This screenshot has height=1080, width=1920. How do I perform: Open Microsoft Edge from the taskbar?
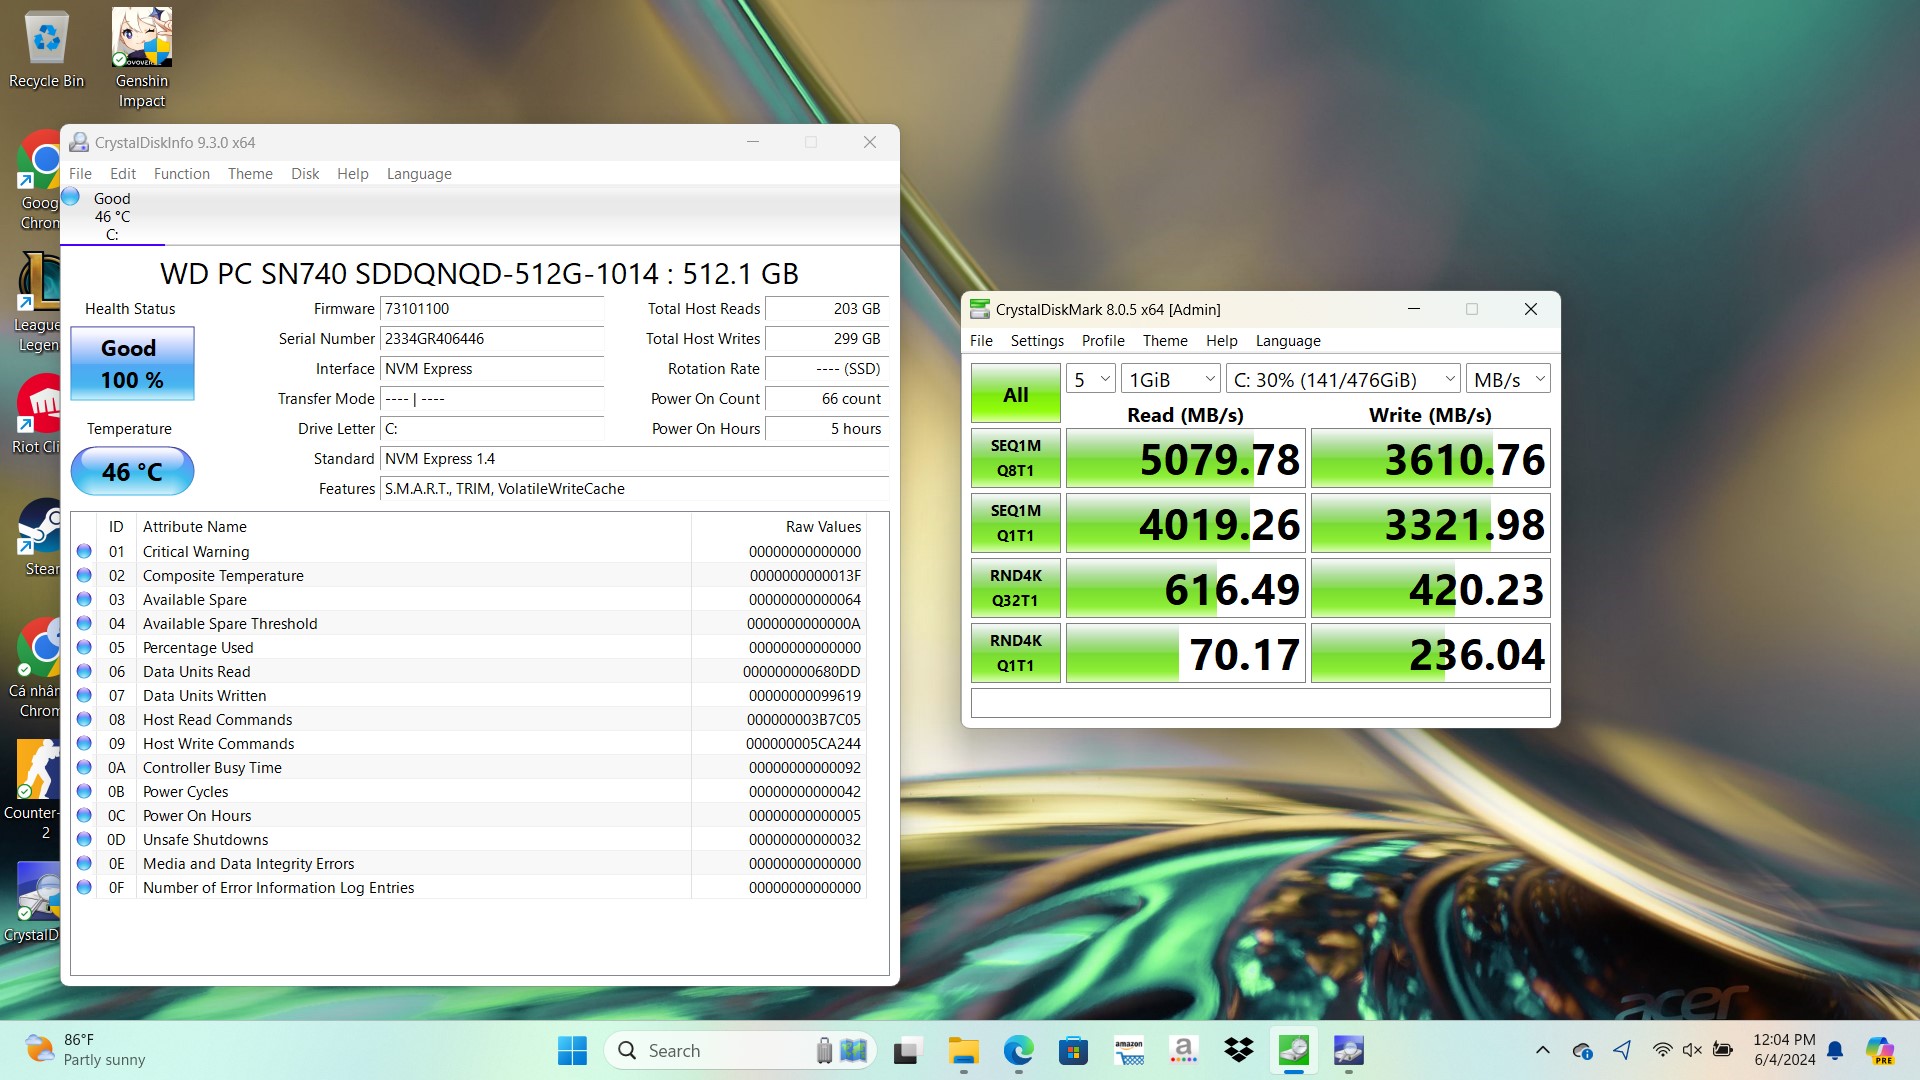point(1018,1050)
